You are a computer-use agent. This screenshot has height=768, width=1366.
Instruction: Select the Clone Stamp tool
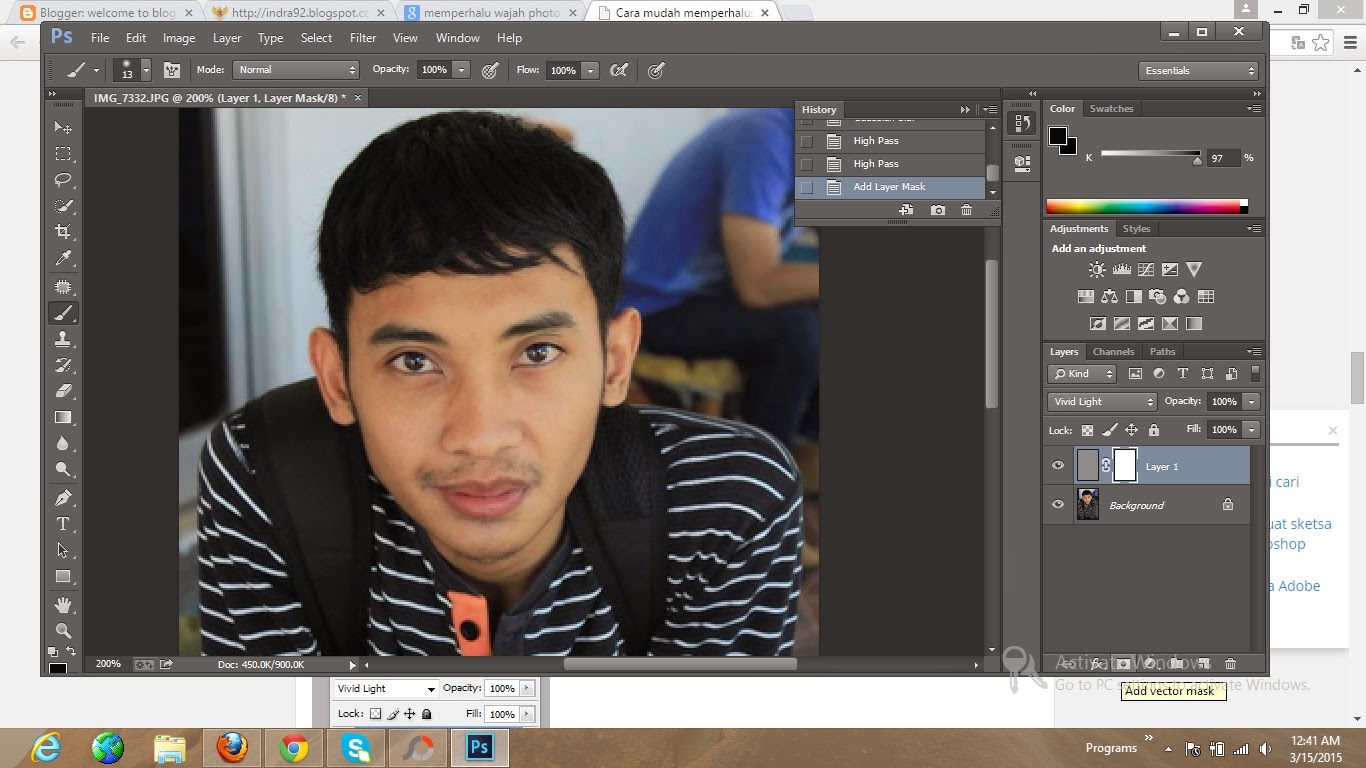coord(63,339)
